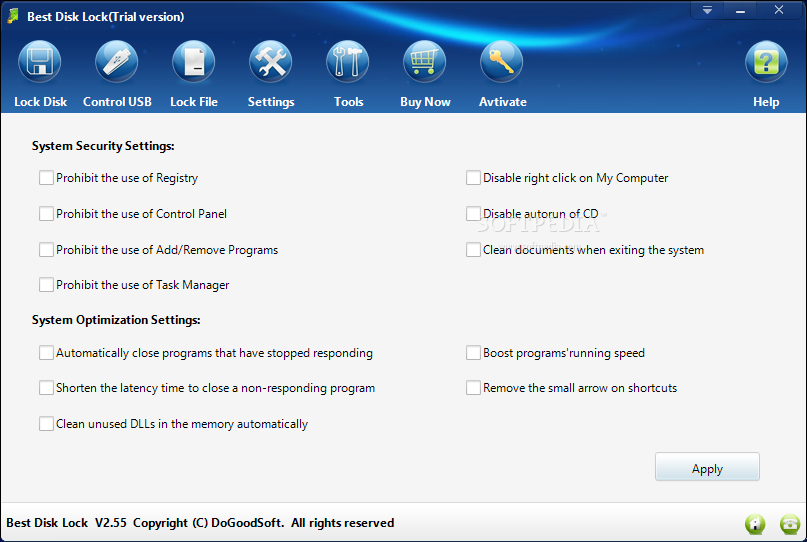Click the Best Disk Lock V2.55 copyright text
Screen dimensions: 807x542
[x=200, y=523]
